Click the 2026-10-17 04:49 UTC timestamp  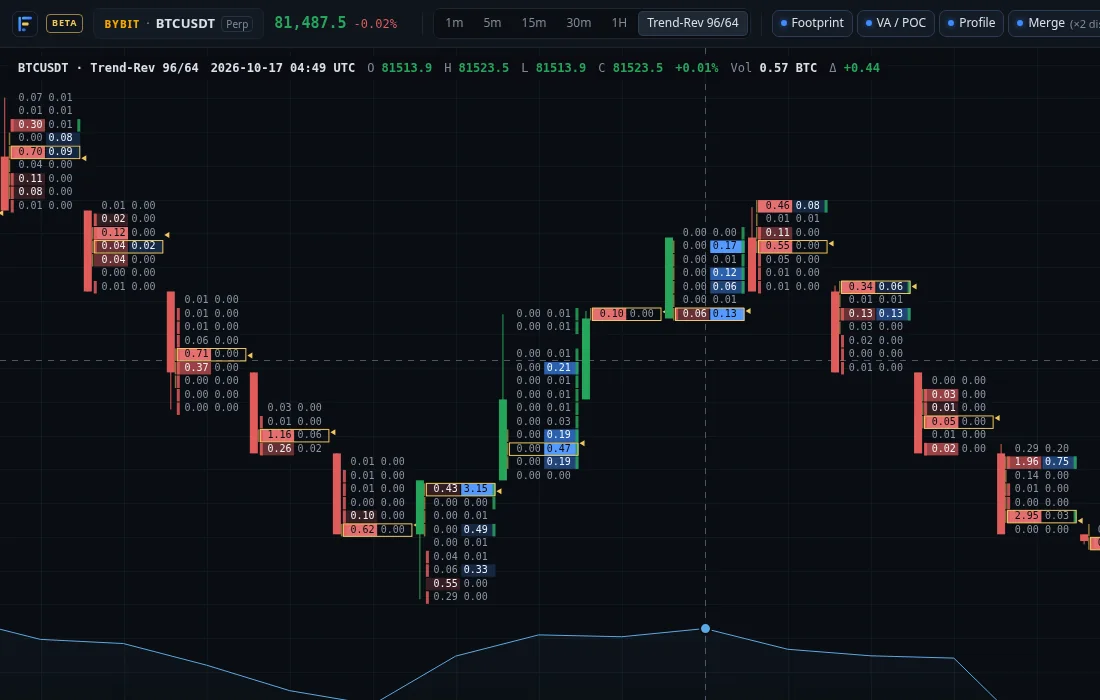pyautogui.click(x=283, y=68)
